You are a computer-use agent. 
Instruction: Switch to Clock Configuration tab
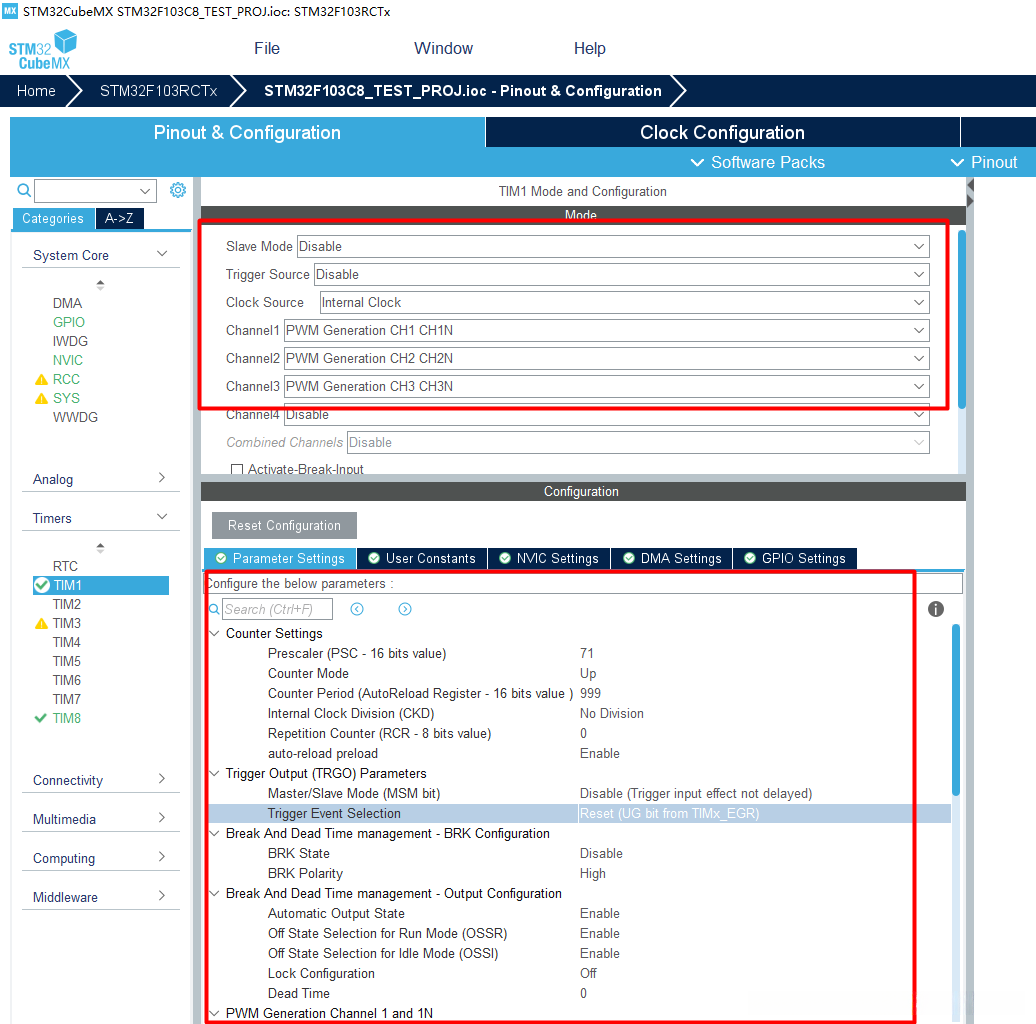pos(722,132)
